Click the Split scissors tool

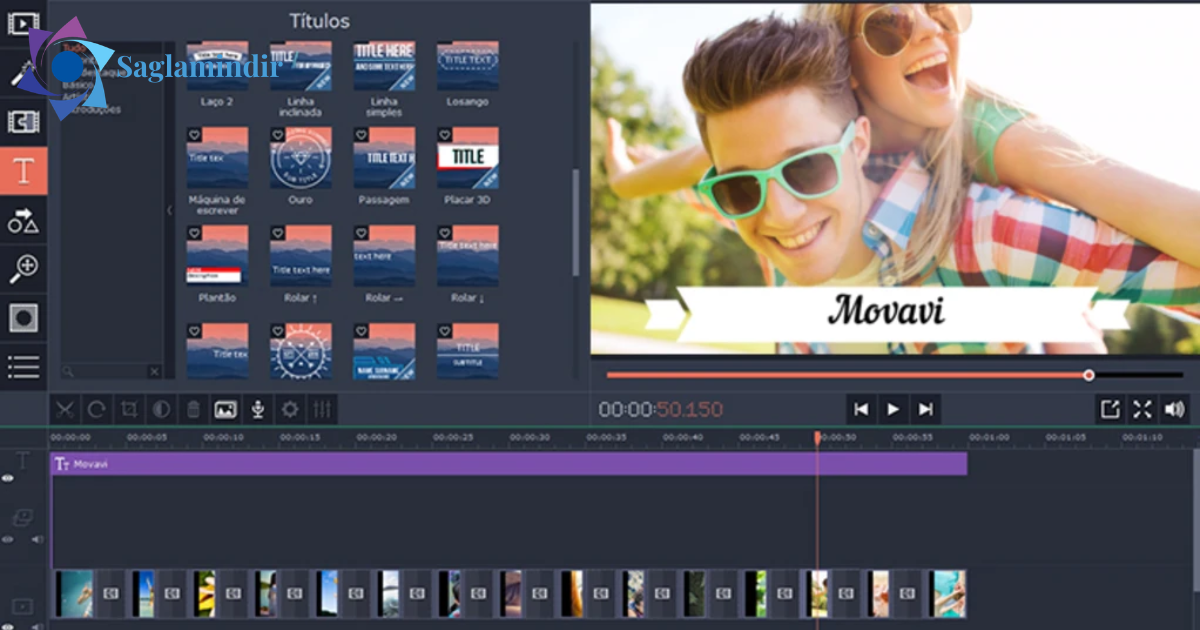[x=65, y=409]
